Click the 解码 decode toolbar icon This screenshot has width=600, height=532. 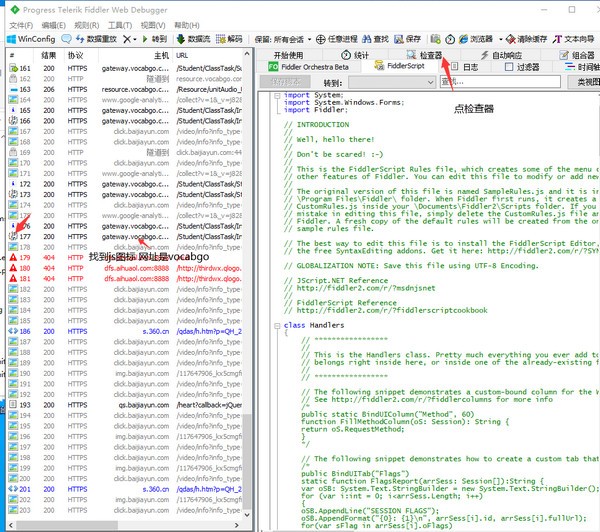(x=225, y=39)
